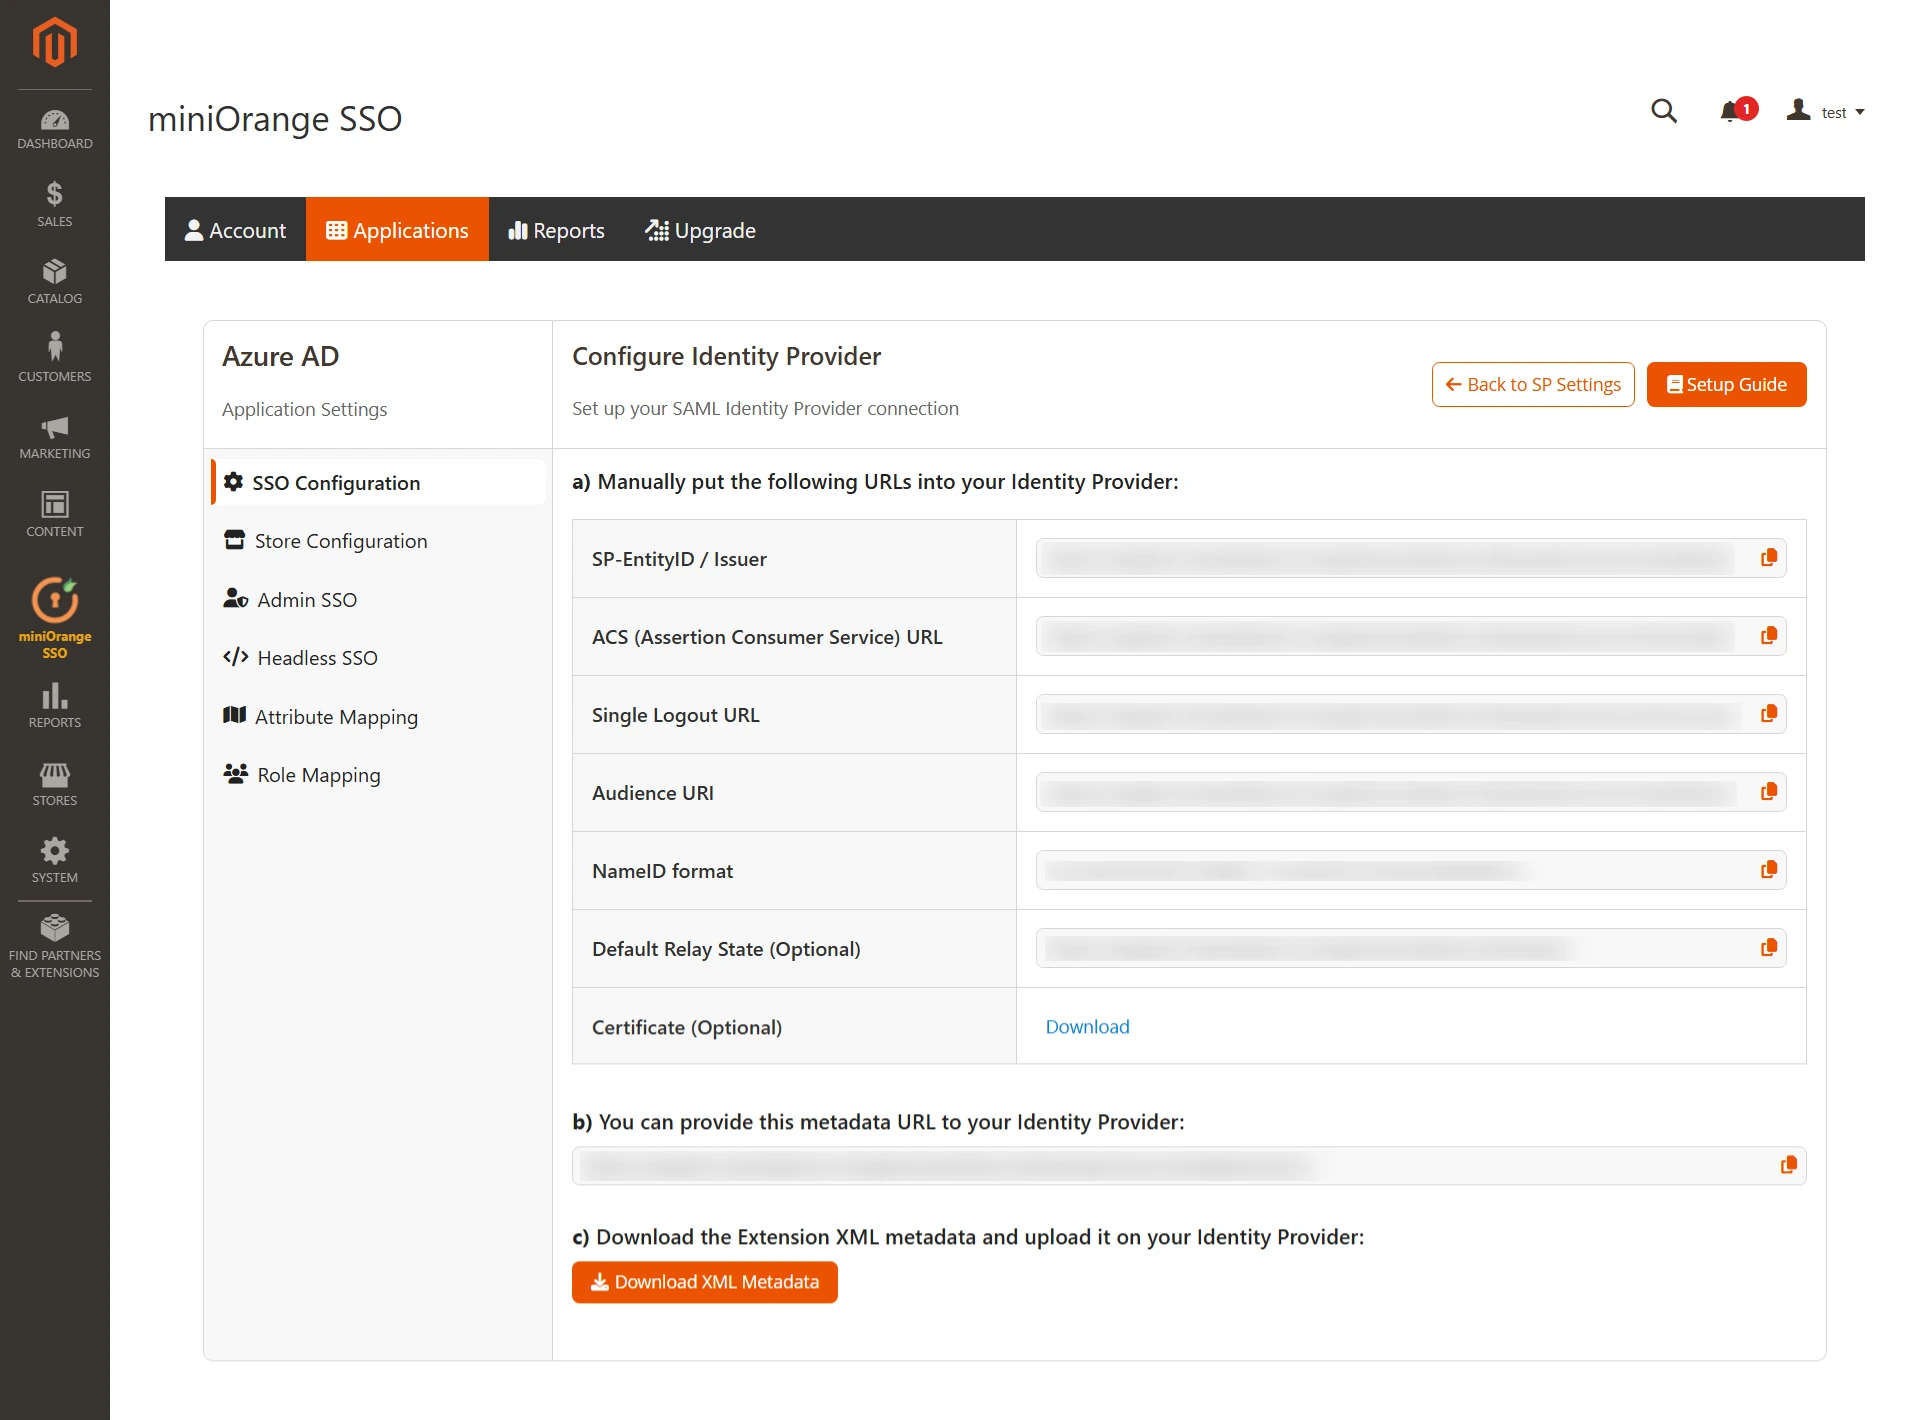The image size is (1918, 1420).
Task: Copy the Audience URI value
Action: point(1768,791)
